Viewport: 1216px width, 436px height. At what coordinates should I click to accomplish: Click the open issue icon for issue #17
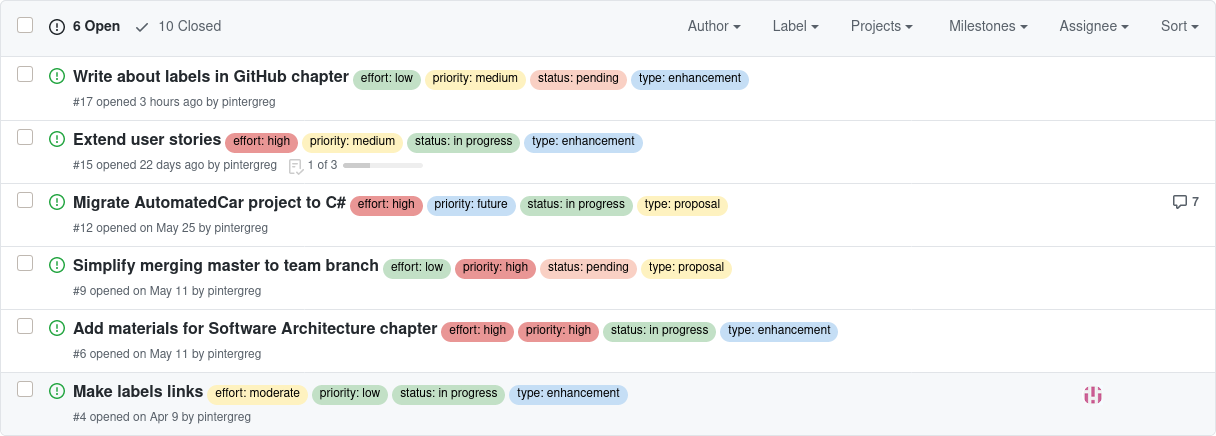(x=57, y=76)
